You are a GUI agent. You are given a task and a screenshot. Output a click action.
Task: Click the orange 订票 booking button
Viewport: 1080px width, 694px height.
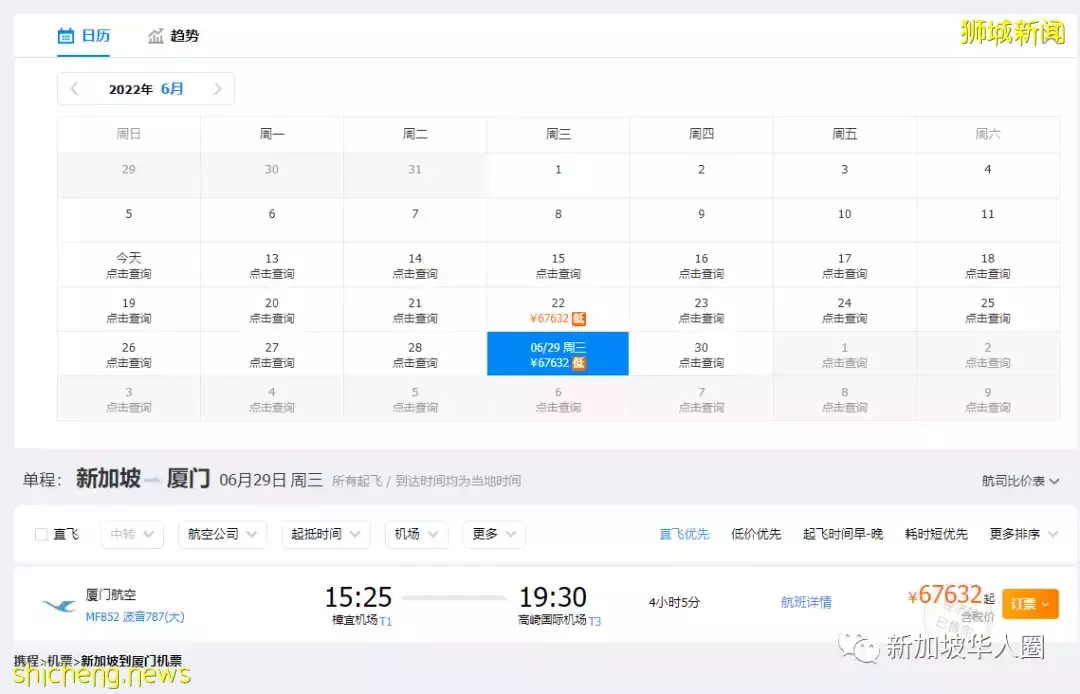coord(1030,603)
